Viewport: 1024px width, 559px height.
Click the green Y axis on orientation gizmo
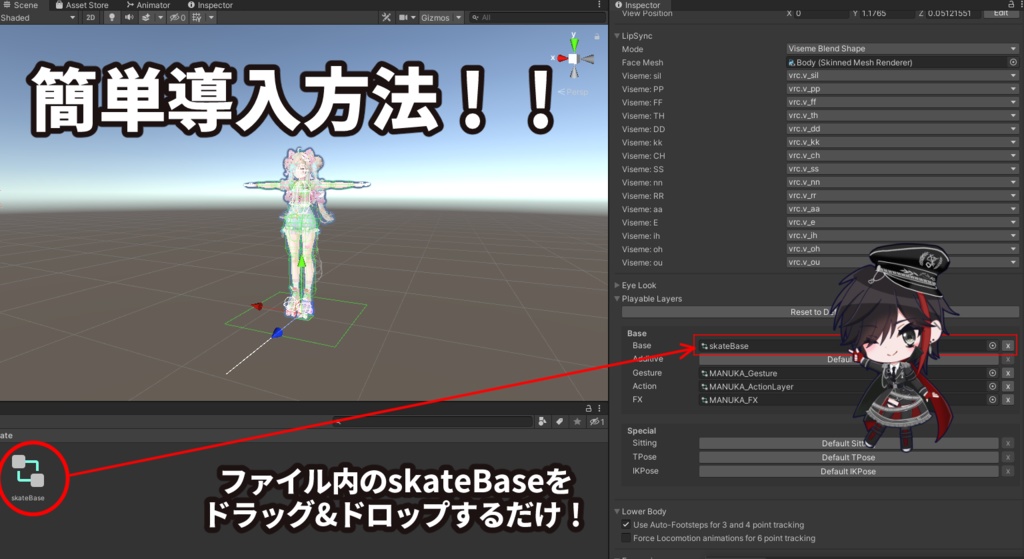pos(574,44)
